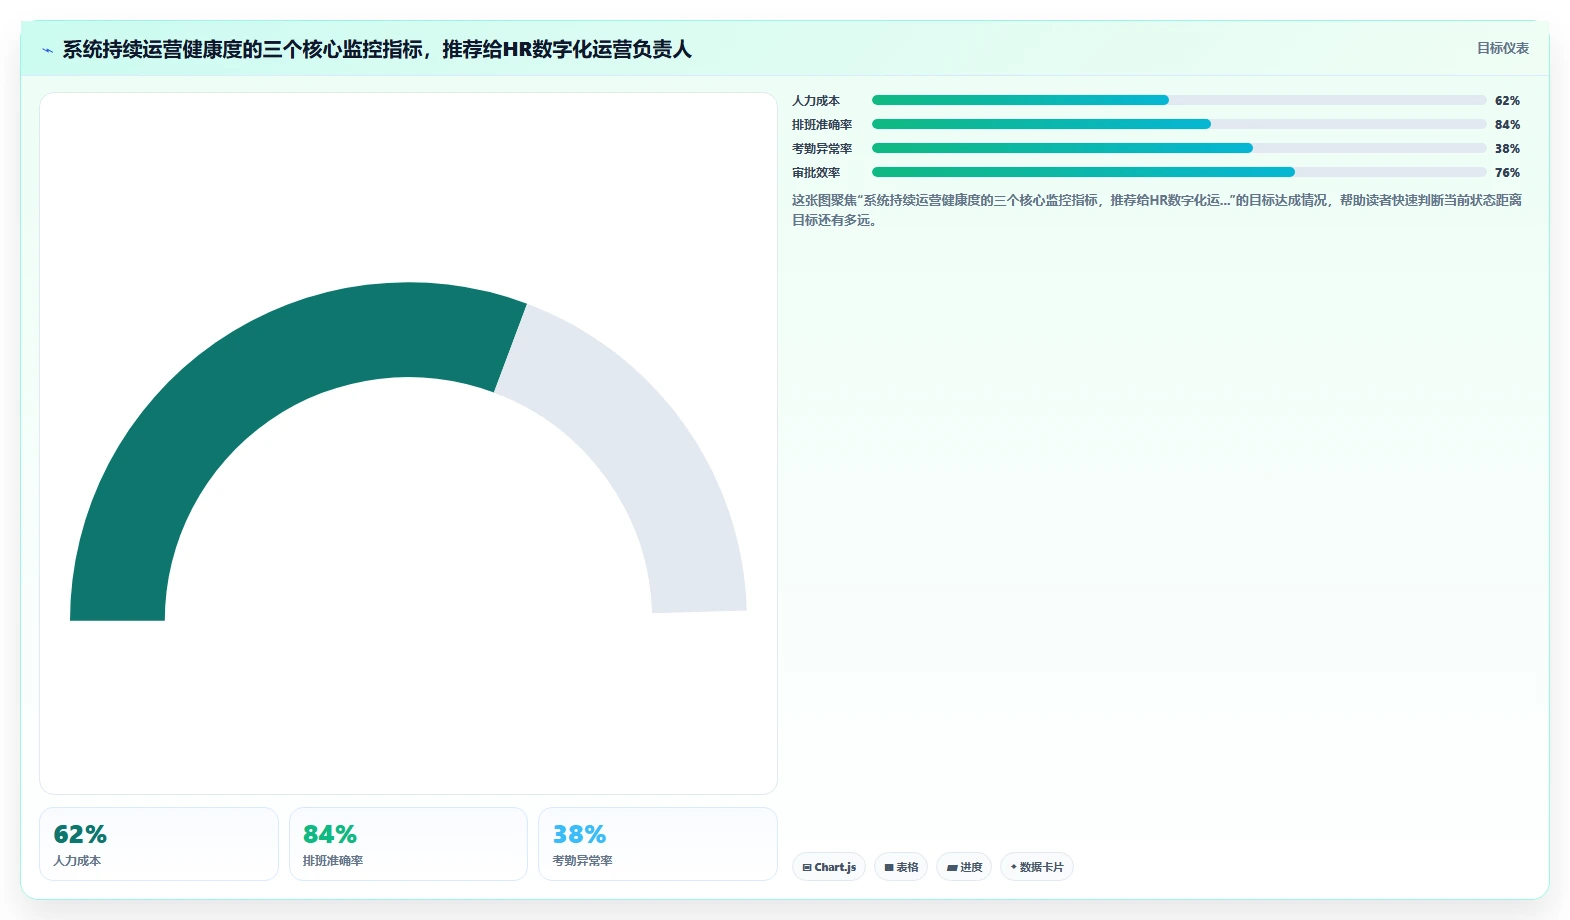
Task: Click the 进度 tag chip
Action: point(964,867)
